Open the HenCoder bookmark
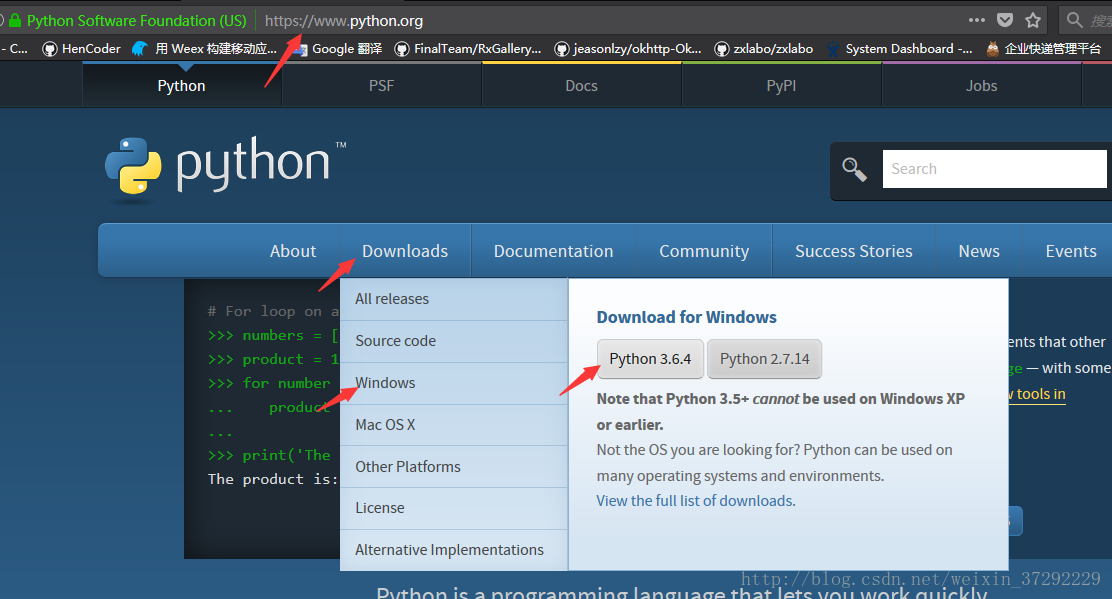1112x599 pixels. point(82,48)
